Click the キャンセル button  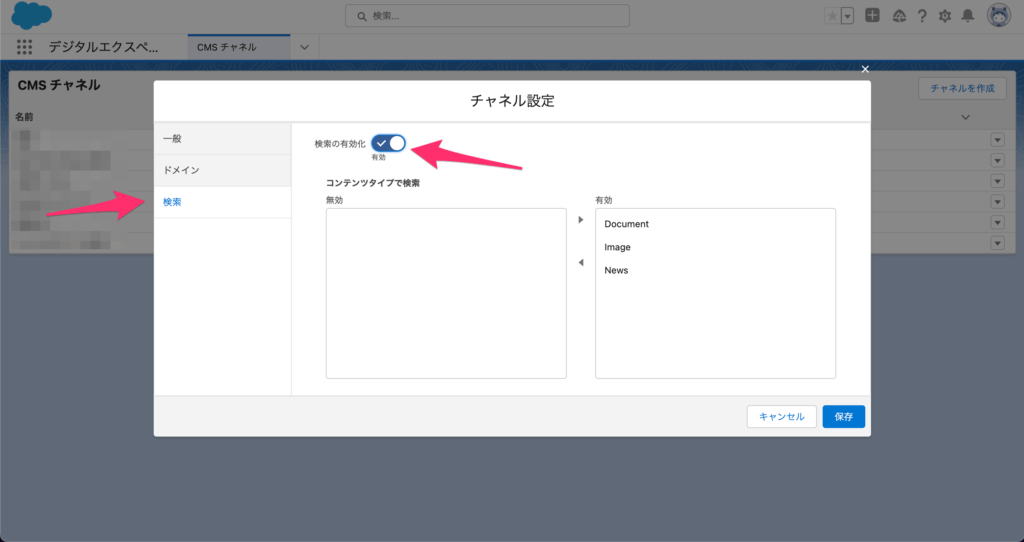(781, 416)
